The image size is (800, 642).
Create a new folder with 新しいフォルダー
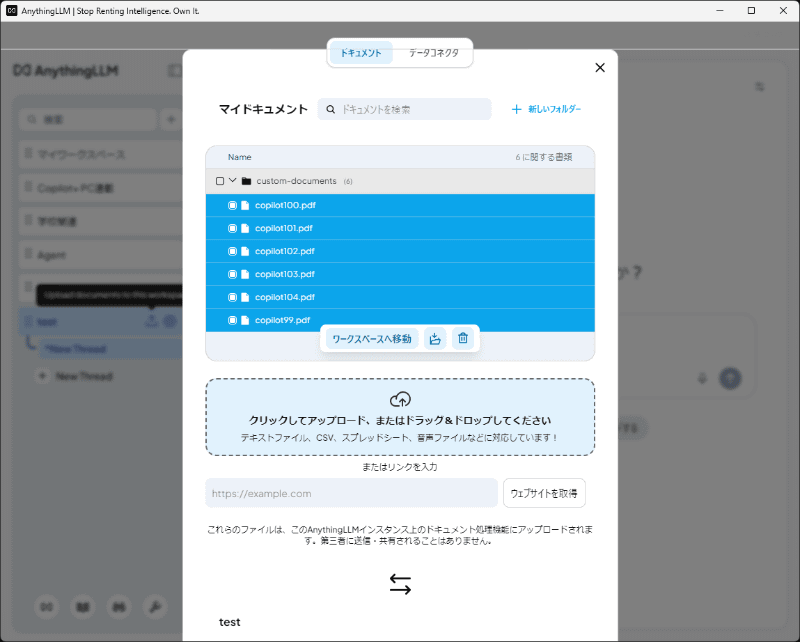tap(546, 109)
